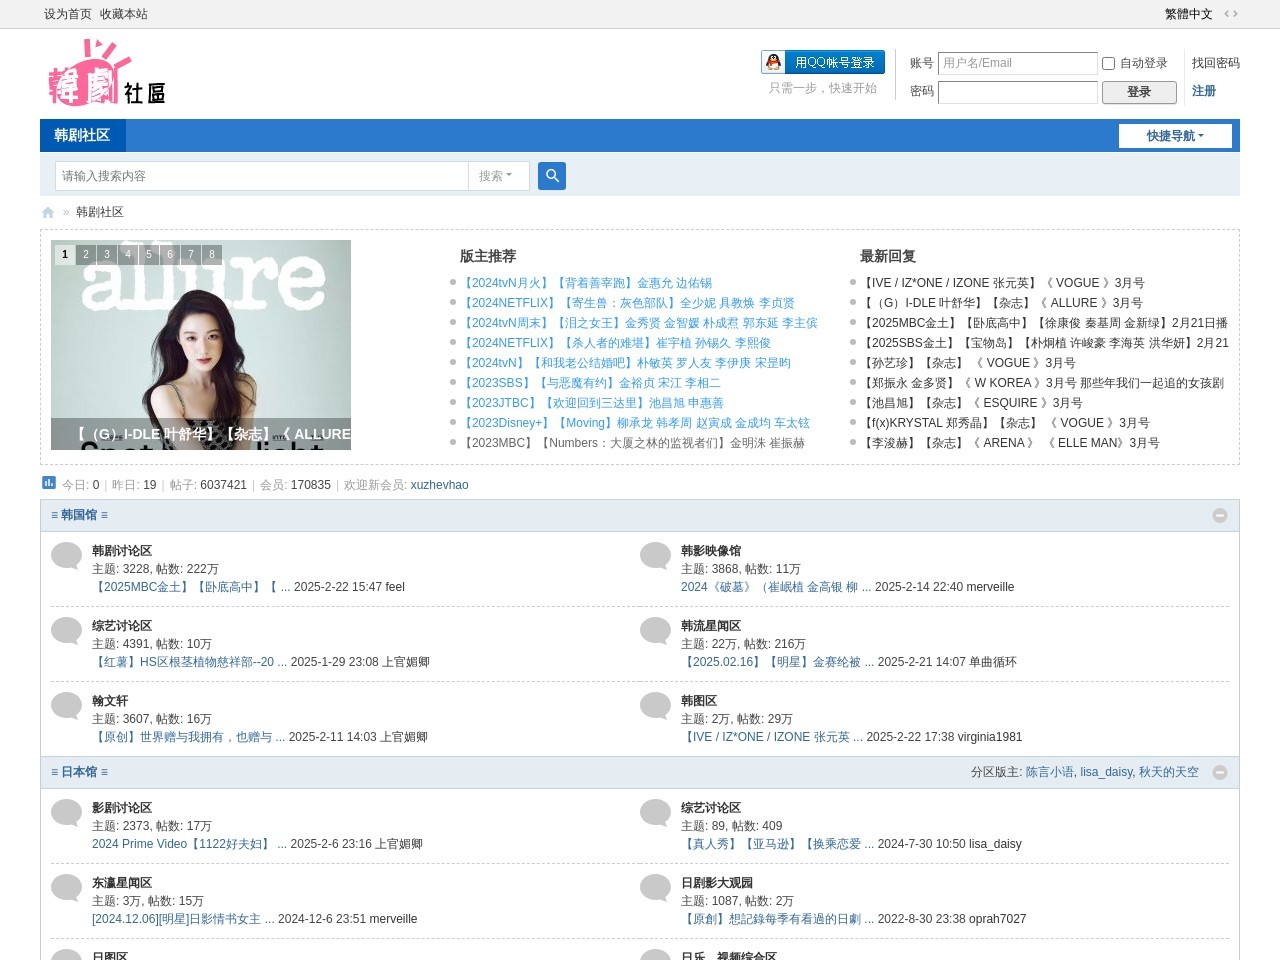This screenshot has width=1280, height=960.
Task: Enable the 自动登录 checkbox
Action: pos(1108,63)
